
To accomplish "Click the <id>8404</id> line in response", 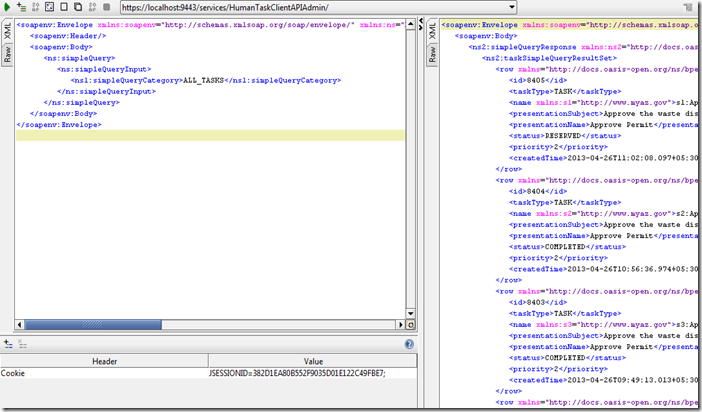I will [538, 191].
